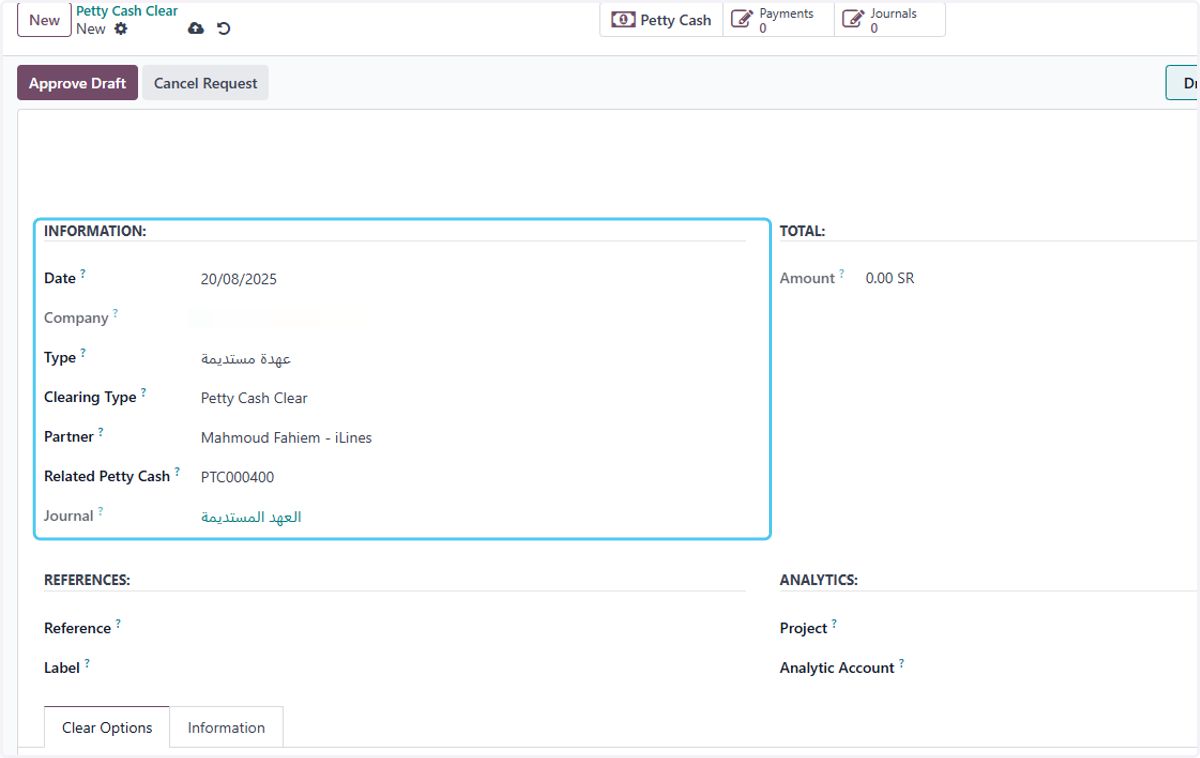This screenshot has height=758, width=1200.
Task: Click the help question mark beside Amount
Action: (842, 273)
